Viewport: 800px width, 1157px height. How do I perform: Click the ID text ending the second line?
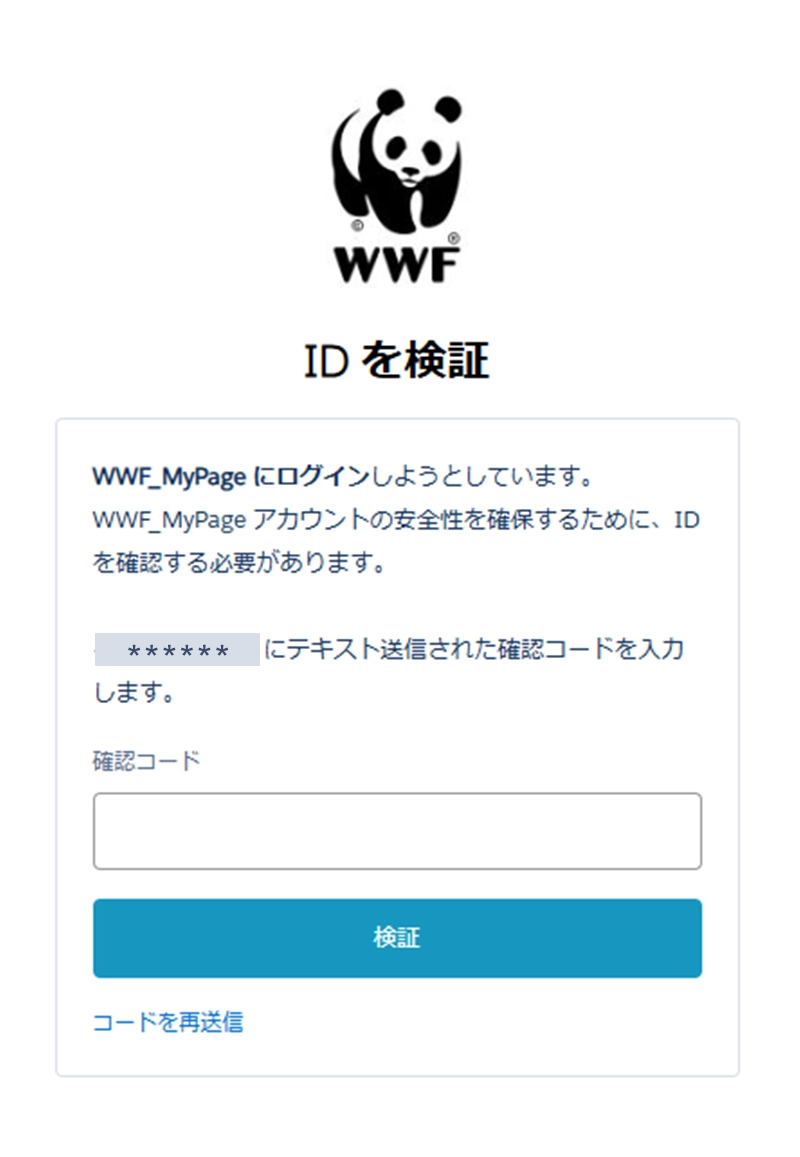(x=686, y=520)
